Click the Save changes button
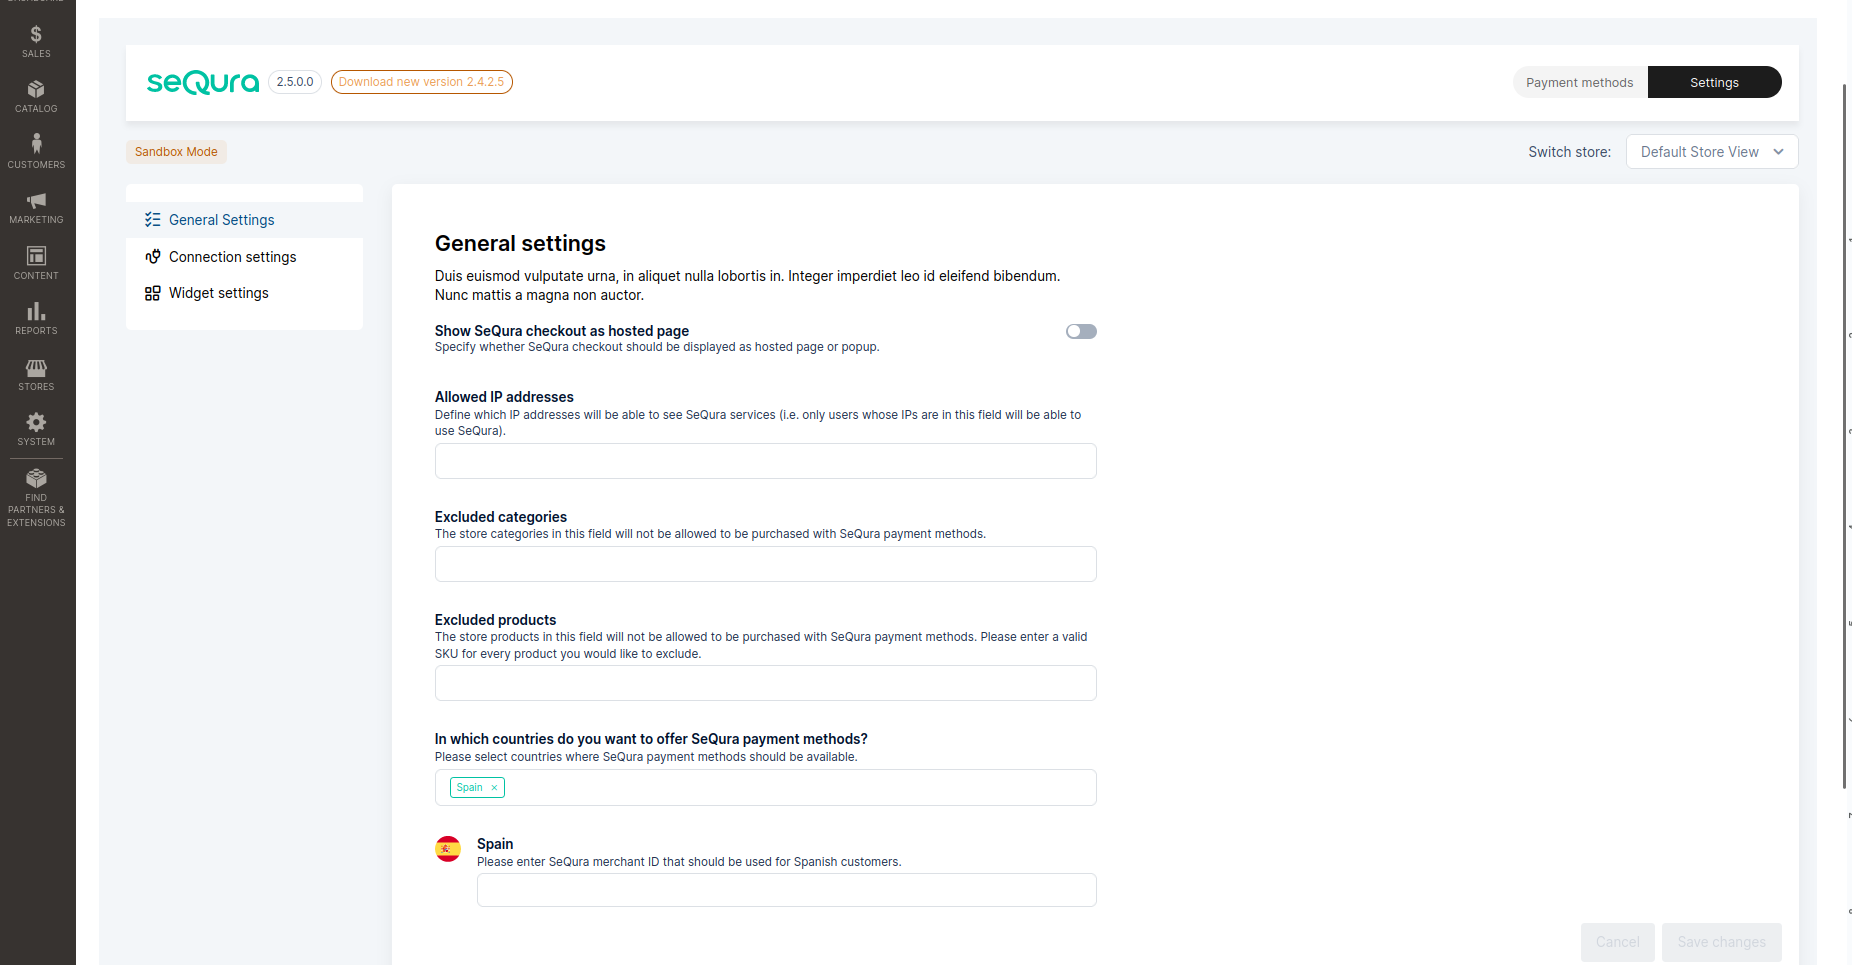Image resolution: width=1852 pixels, height=965 pixels. [1721, 942]
